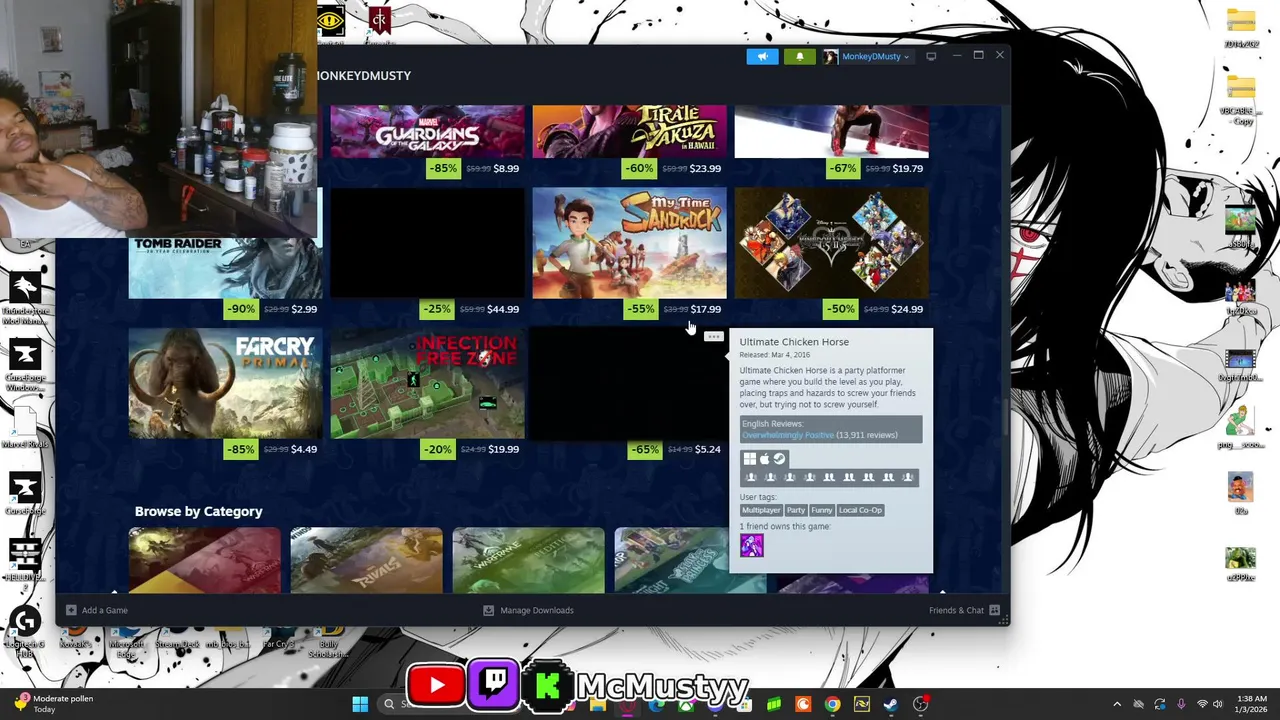Open Steam announcements megaphone button
1280x720 pixels.
762,57
